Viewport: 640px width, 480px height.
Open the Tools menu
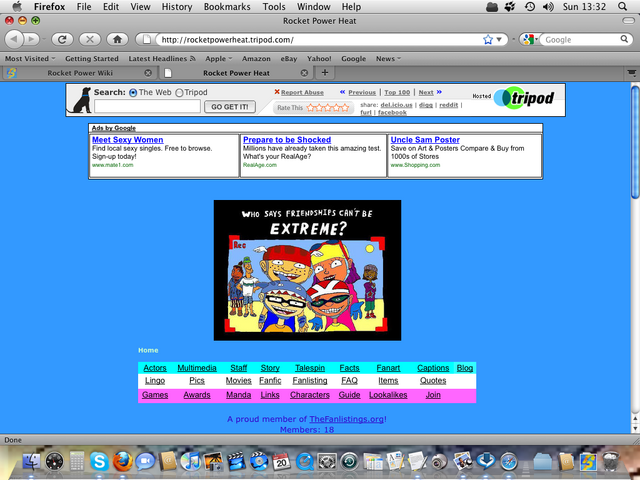[x=274, y=7]
